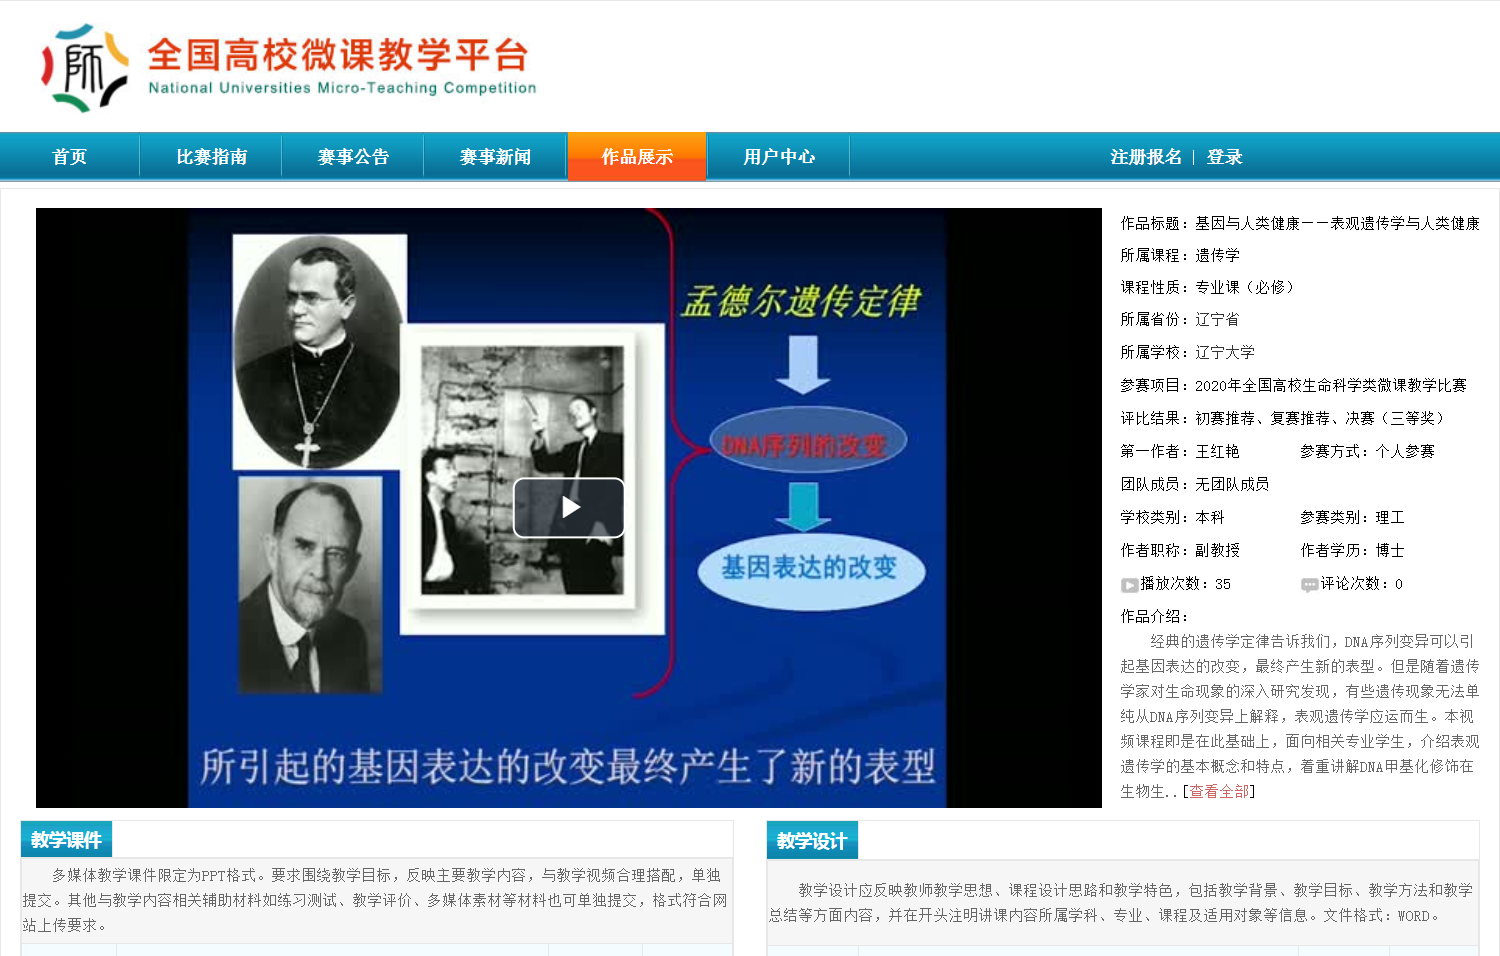Click the 全国高校微课教学平台 site title
The width and height of the screenshot is (1500, 956).
(338, 55)
